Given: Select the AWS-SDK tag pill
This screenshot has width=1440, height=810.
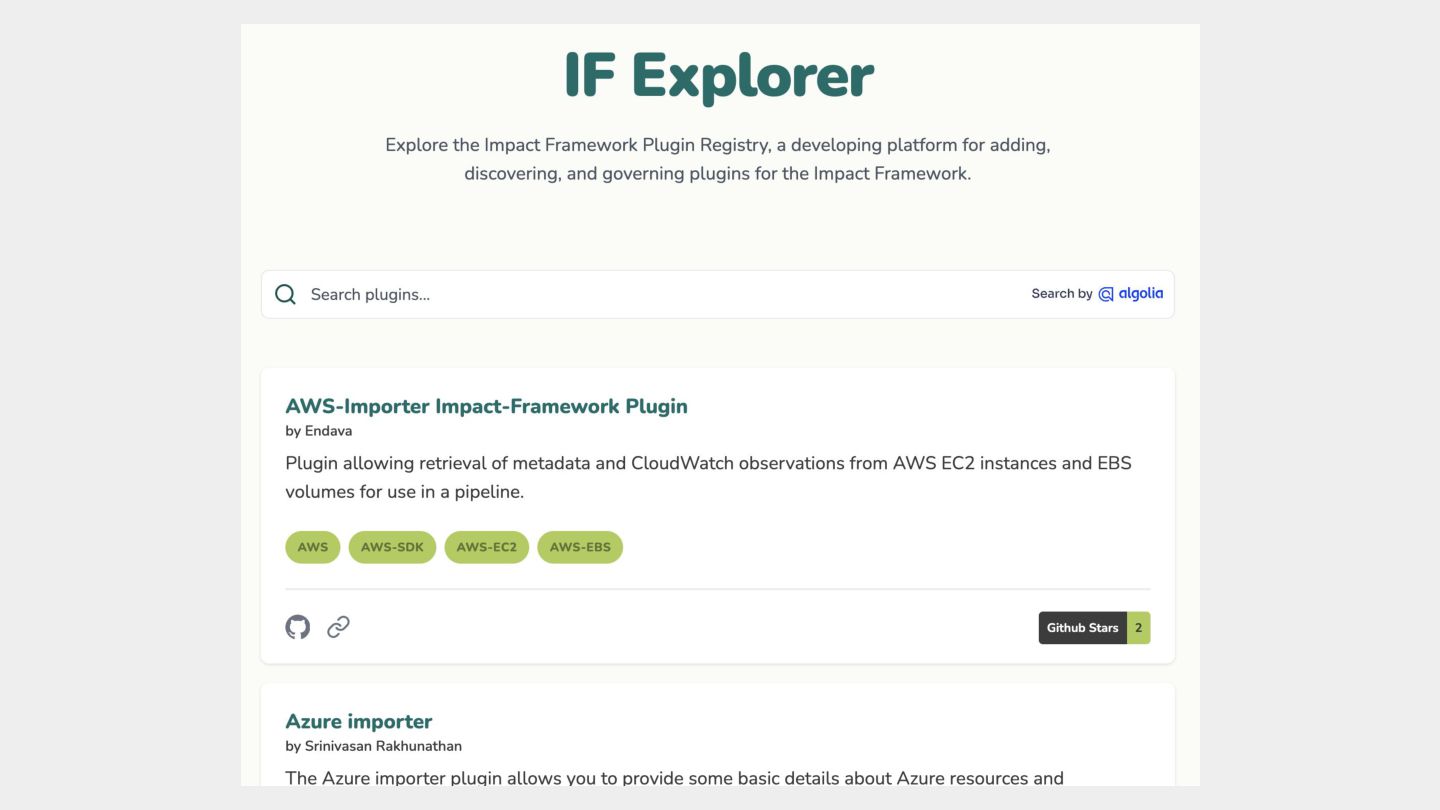Looking at the screenshot, I should coord(392,547).
